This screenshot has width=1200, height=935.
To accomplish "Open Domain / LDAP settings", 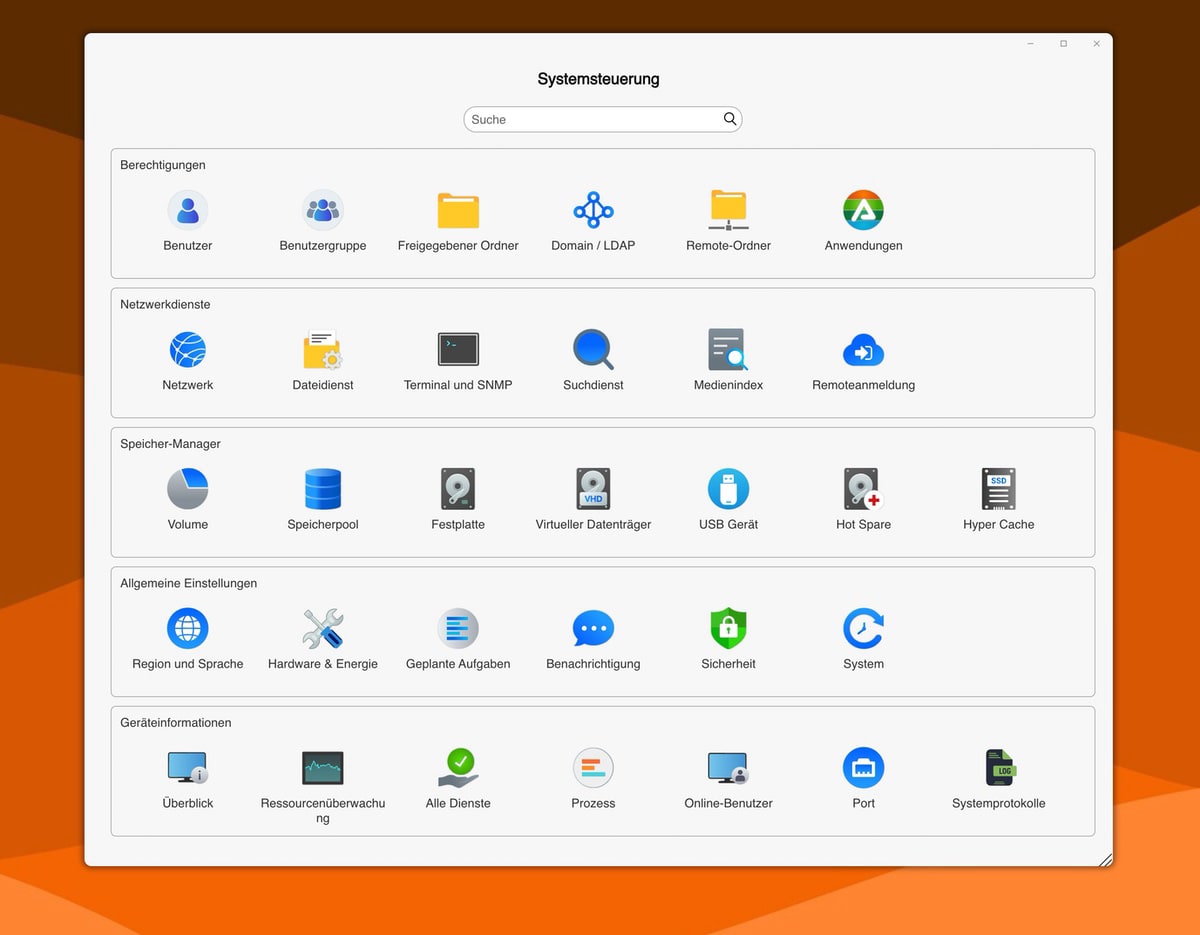I will pyautogui.click(x=593, y=211).
